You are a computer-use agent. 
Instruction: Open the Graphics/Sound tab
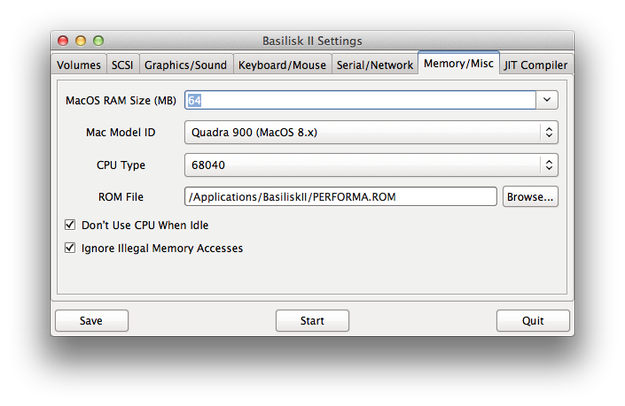click(x=186, y=65)
